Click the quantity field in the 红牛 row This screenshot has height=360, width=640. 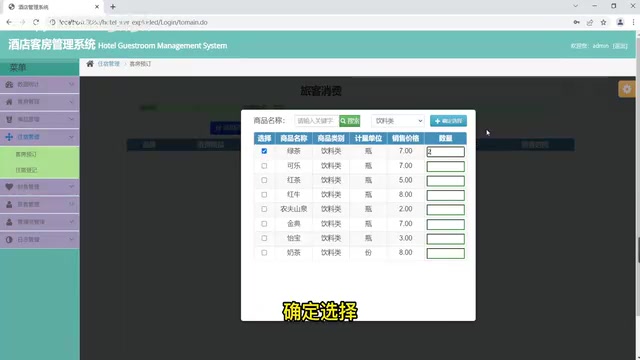click(x=445, y=195)
